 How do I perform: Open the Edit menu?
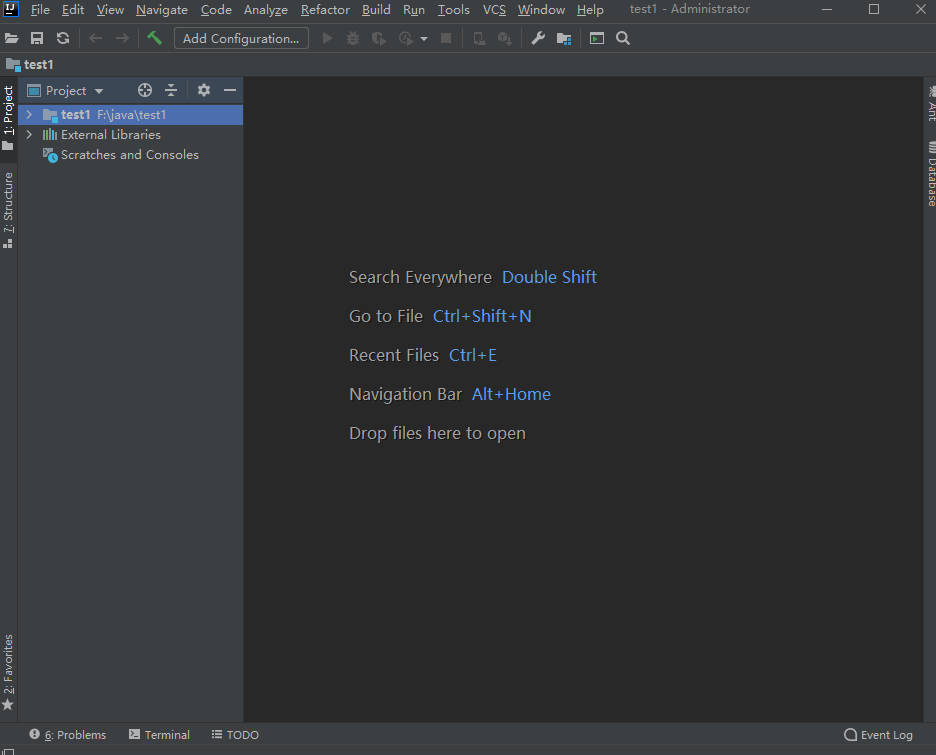73,10
